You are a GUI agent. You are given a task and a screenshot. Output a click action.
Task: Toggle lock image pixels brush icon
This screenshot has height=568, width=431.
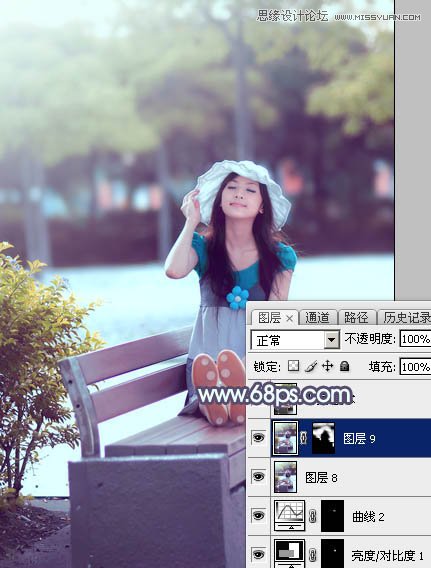[311, 366]
